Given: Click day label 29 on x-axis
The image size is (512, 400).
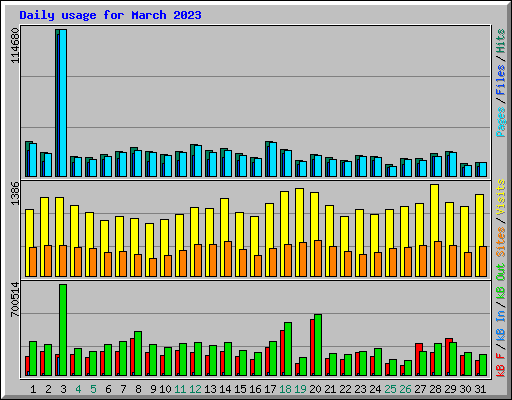Looking at the screenshot, I should [x=450, y=389].
